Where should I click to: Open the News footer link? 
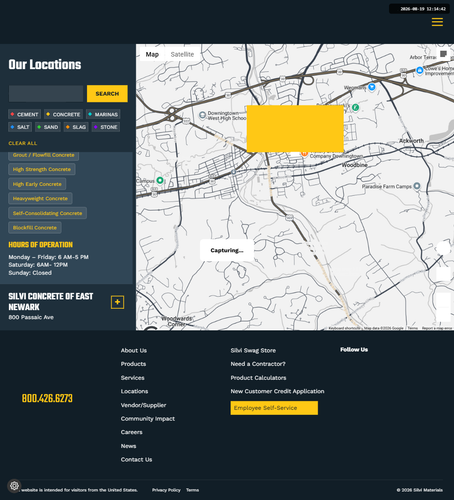coord(128,446)
